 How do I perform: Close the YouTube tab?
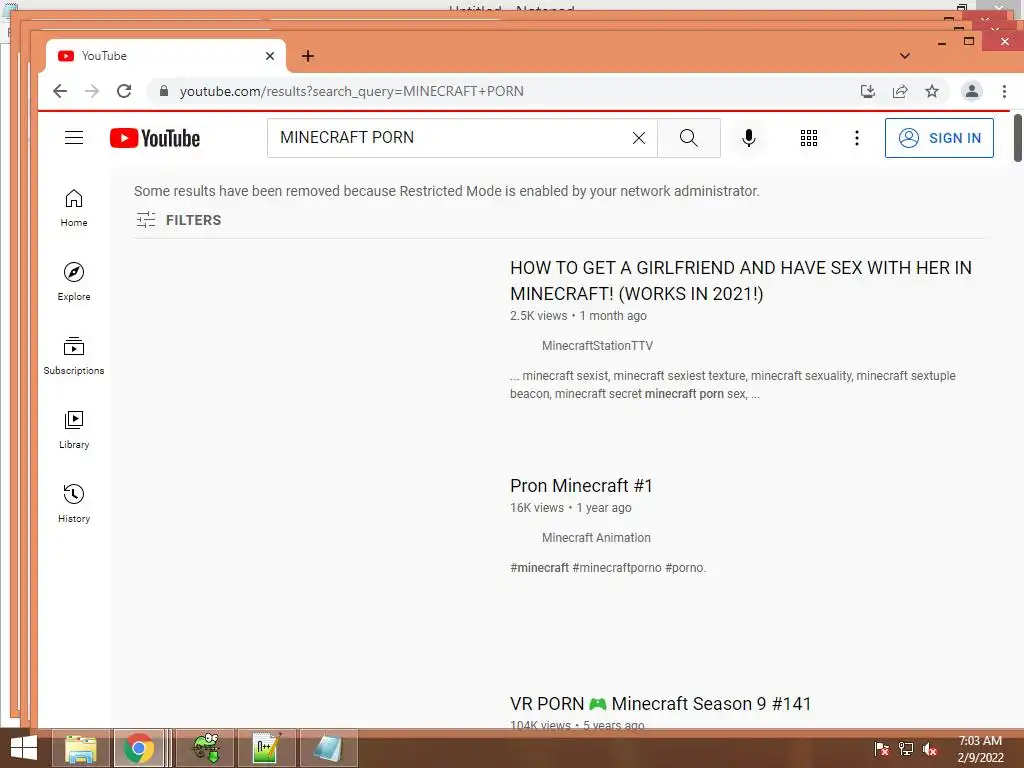click(x=270, y=56)
